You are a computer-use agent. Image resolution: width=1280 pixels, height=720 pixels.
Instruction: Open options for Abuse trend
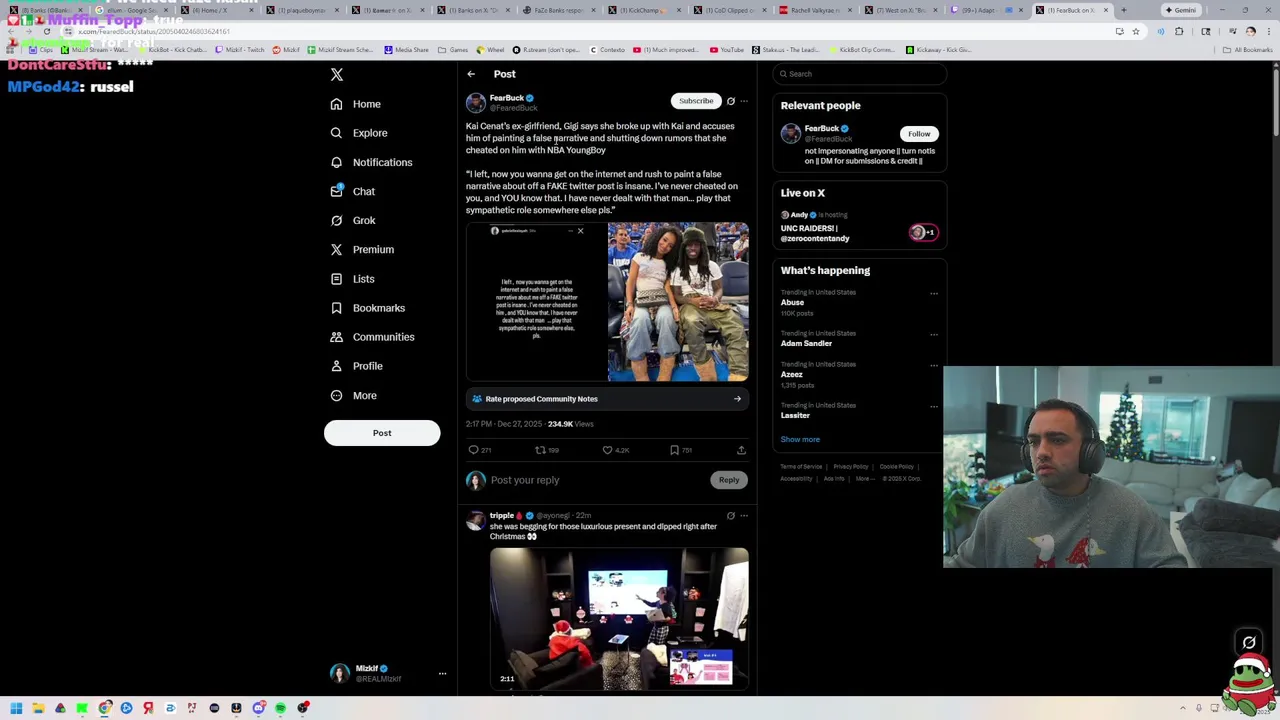tap(934, 293)
